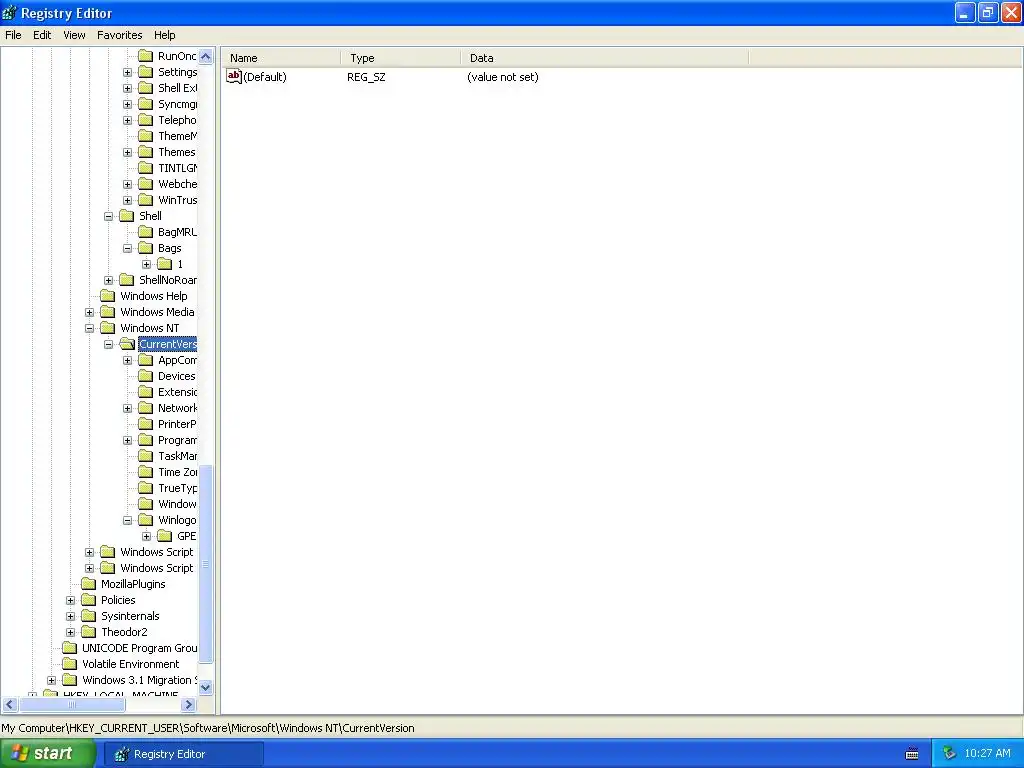Select the Time Zones folder icon
1024x768 pixels.
coord(146,472)
